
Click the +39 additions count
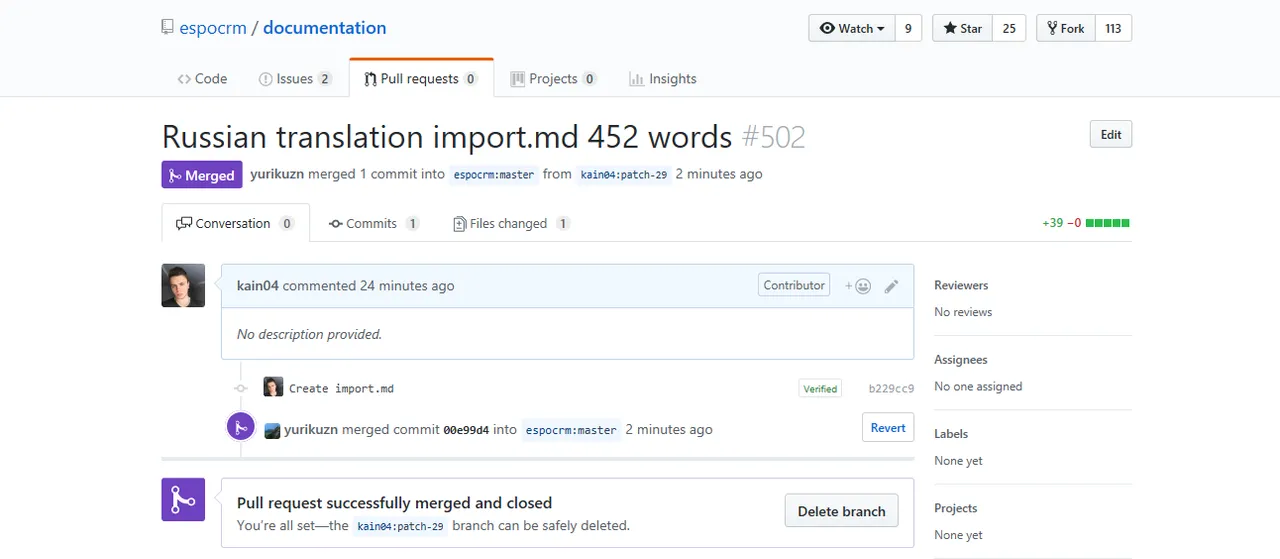pyautogui.click(x=1052, y=223)
